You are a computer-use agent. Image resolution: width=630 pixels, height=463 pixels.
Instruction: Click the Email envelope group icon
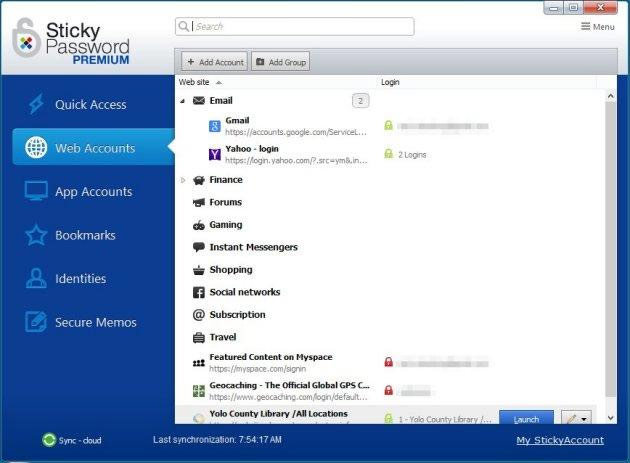[x=199, y=100]
